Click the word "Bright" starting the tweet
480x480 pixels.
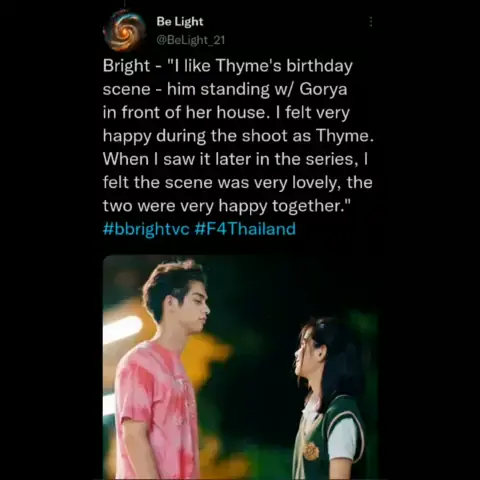[126, 66]
